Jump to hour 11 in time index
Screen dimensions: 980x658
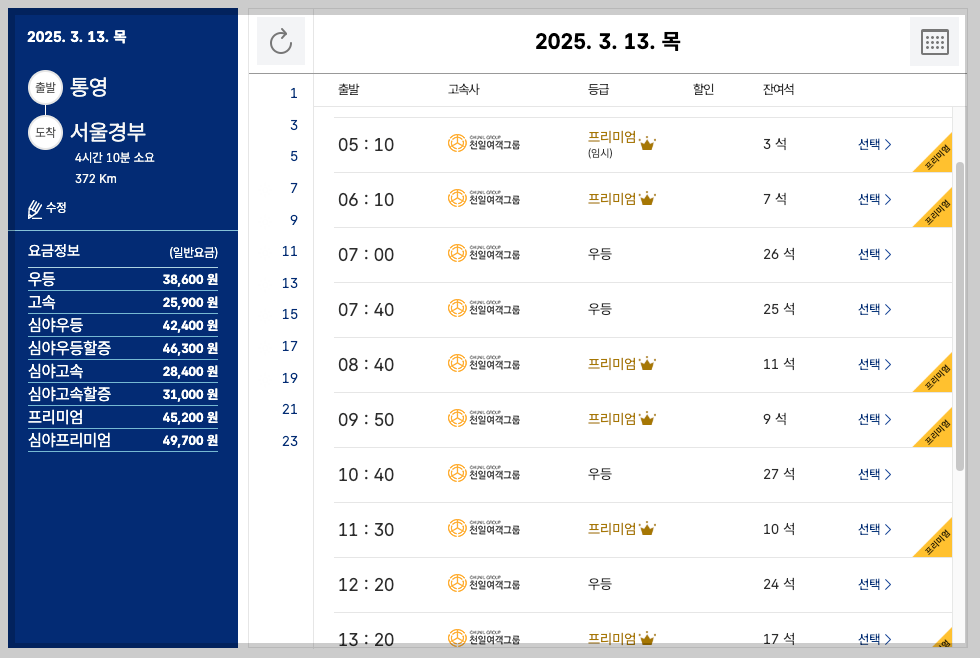289,251
